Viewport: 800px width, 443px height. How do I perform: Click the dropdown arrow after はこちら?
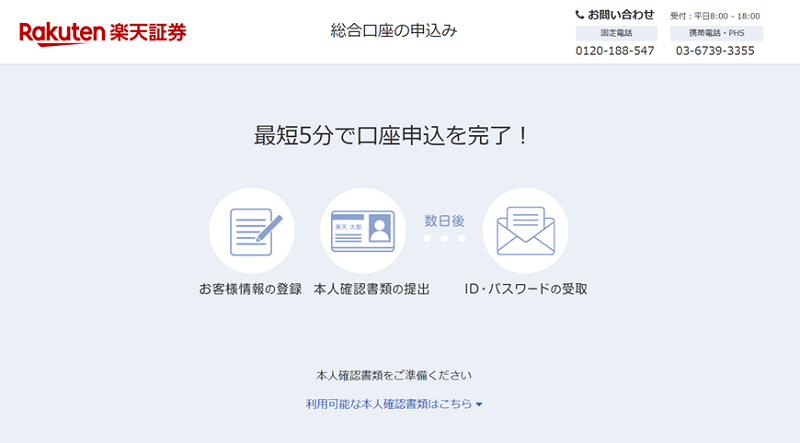479,405
